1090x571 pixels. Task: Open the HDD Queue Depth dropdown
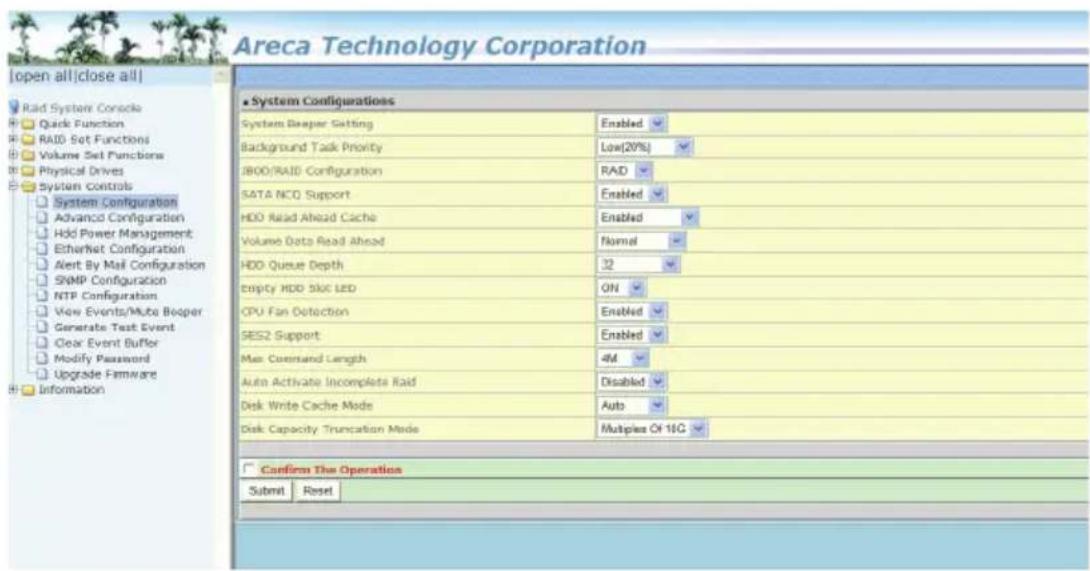(x=638, y=265)
